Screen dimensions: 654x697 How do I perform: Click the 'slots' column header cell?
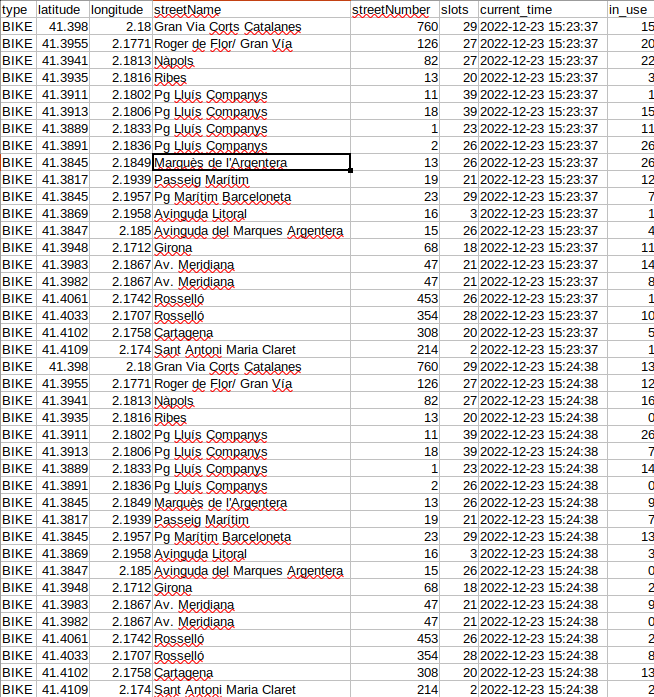(x=459, y=9)
